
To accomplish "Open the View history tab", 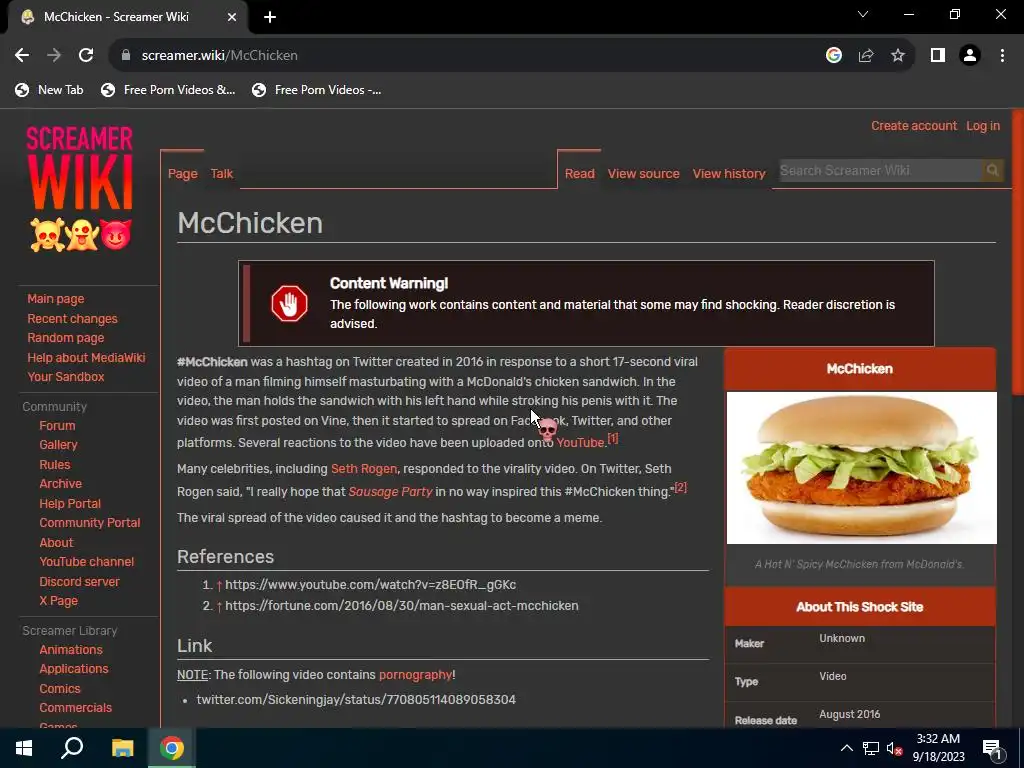I will 729,174.
